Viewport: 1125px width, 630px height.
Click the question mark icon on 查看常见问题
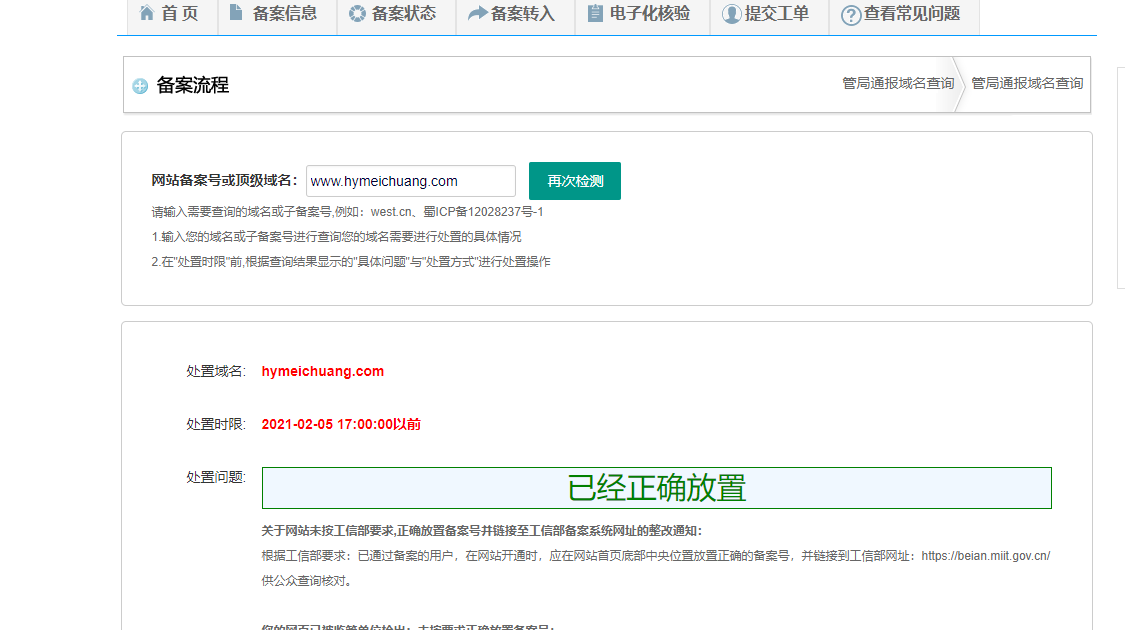coord(849,15)
